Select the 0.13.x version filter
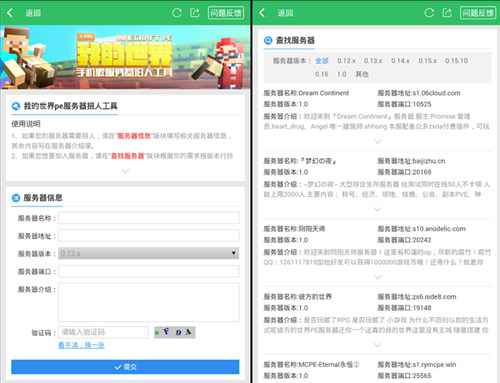Screen dimensions: 500x383 [x=373, y=61]
